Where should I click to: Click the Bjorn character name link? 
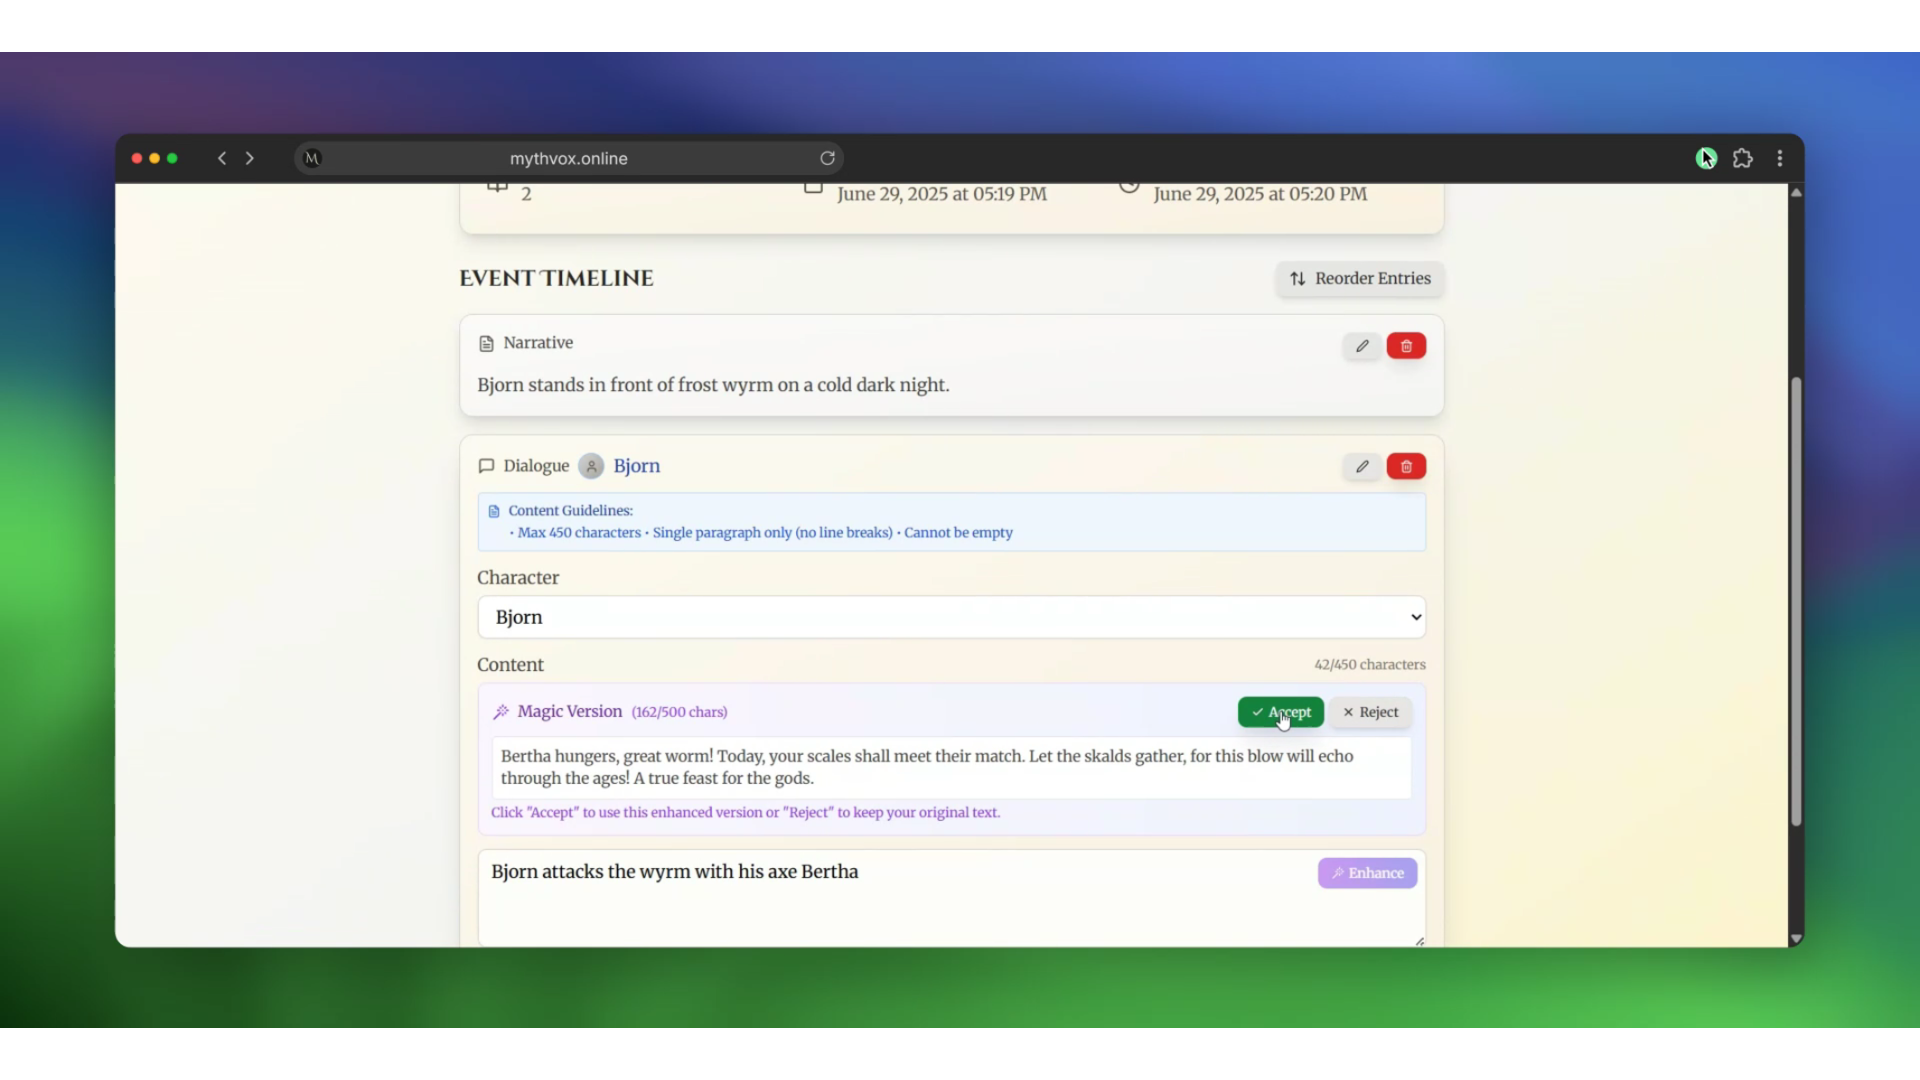(x=636, y=466)
